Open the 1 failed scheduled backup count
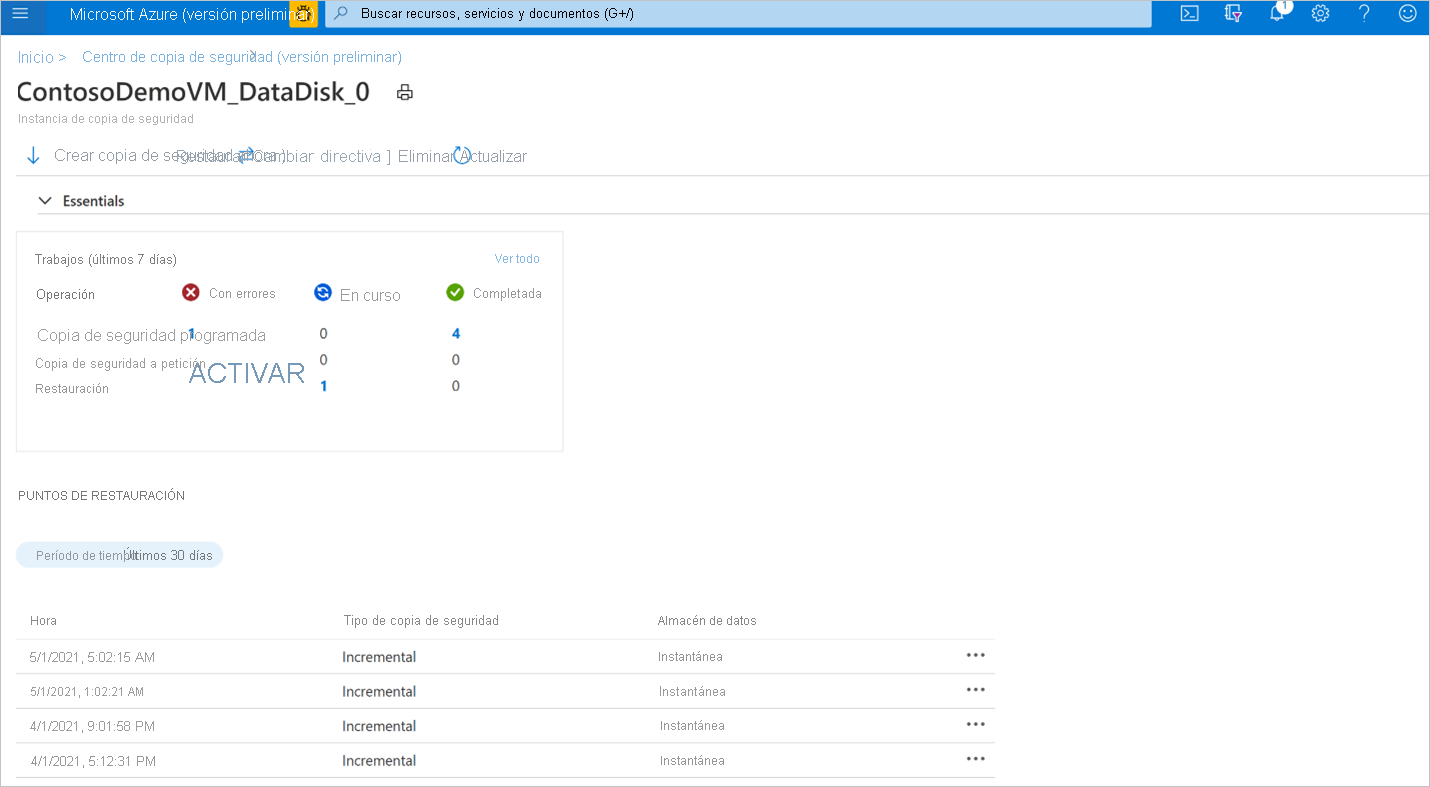Screen dimensions: 1430x787 191,334
